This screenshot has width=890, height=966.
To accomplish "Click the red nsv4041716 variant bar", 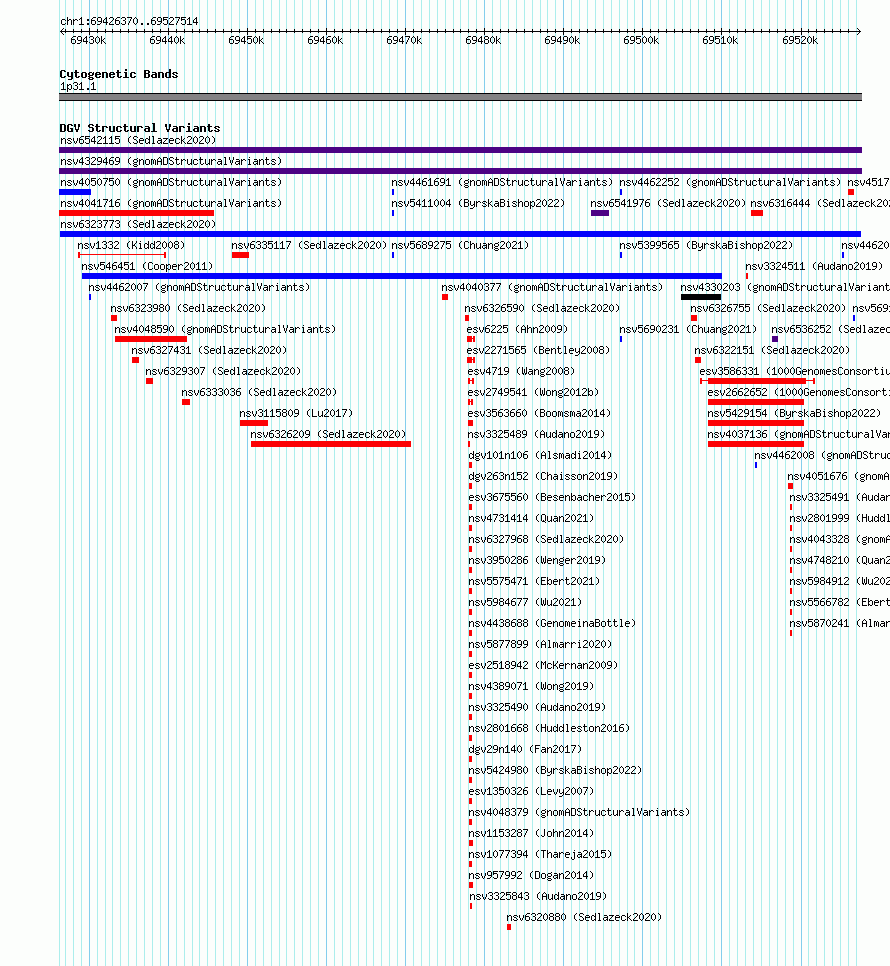I will point(136,213).
